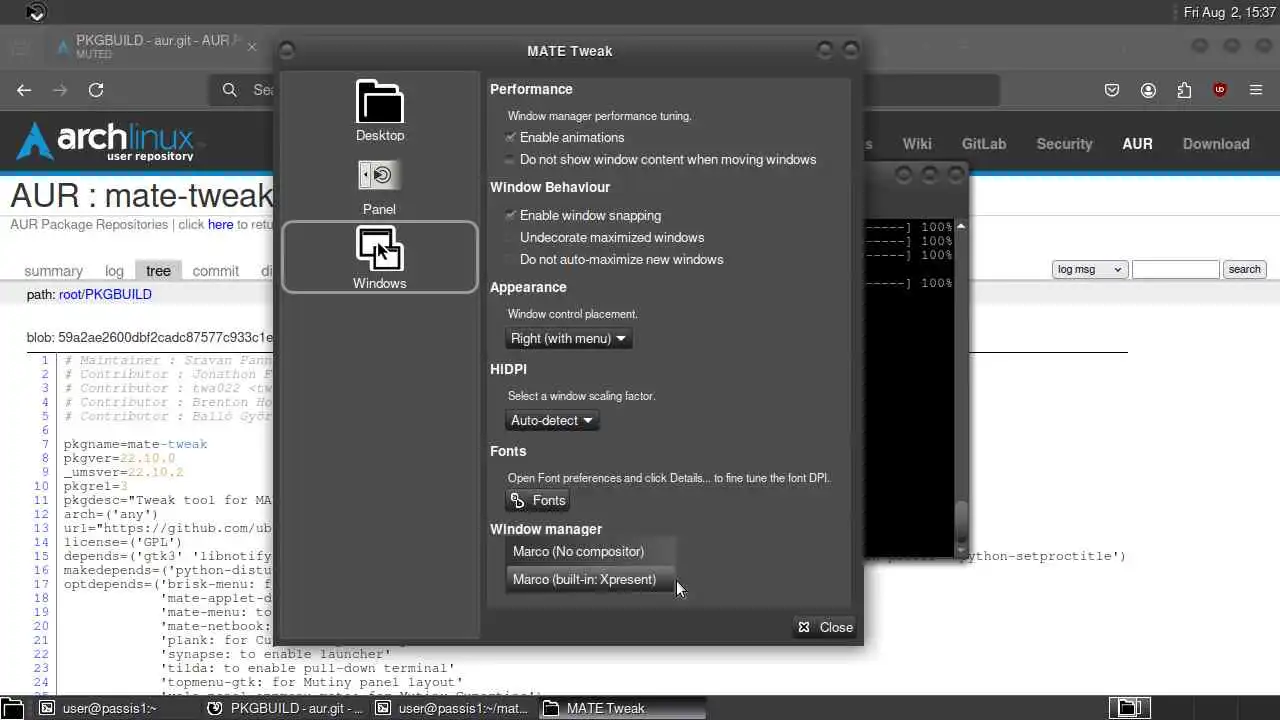Switch to the tree tab
The width and height of the screenshot is (1280, 720).
[x=158, y=271]
